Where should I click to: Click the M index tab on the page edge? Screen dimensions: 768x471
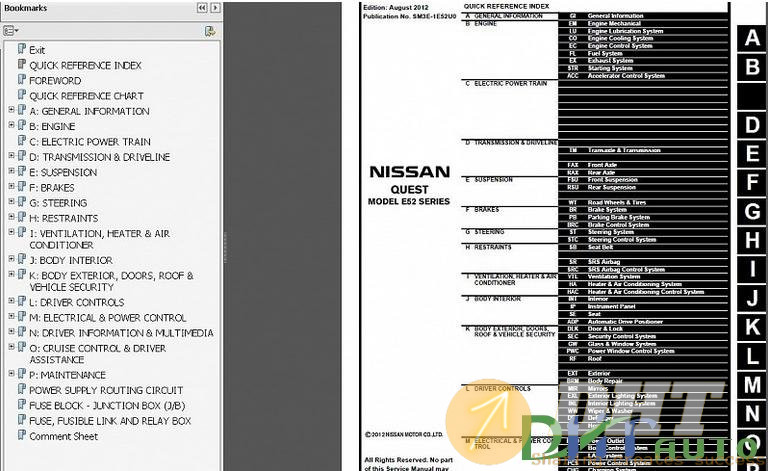coord(752,385)
